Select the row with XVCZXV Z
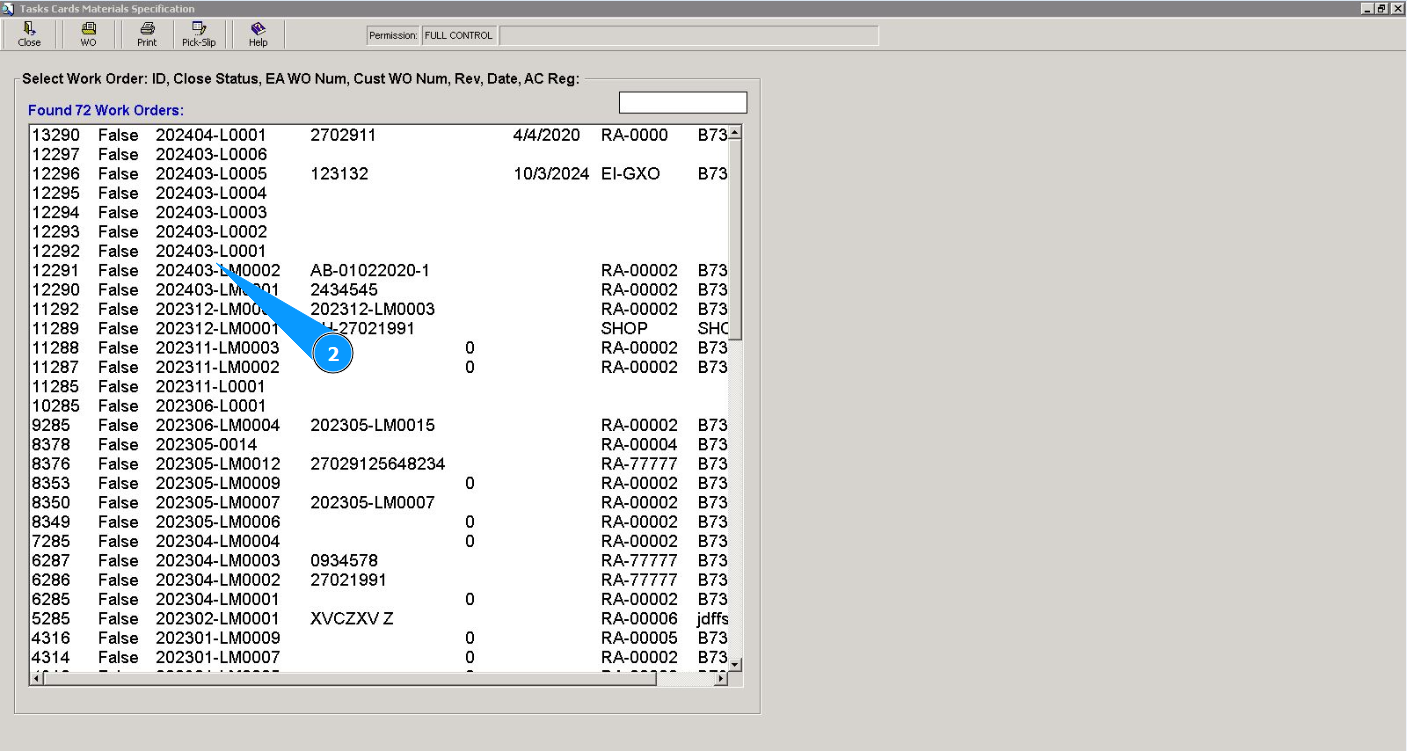This screenshot has height=753, width=1407. pyautogui.click(x=379, y=619)
